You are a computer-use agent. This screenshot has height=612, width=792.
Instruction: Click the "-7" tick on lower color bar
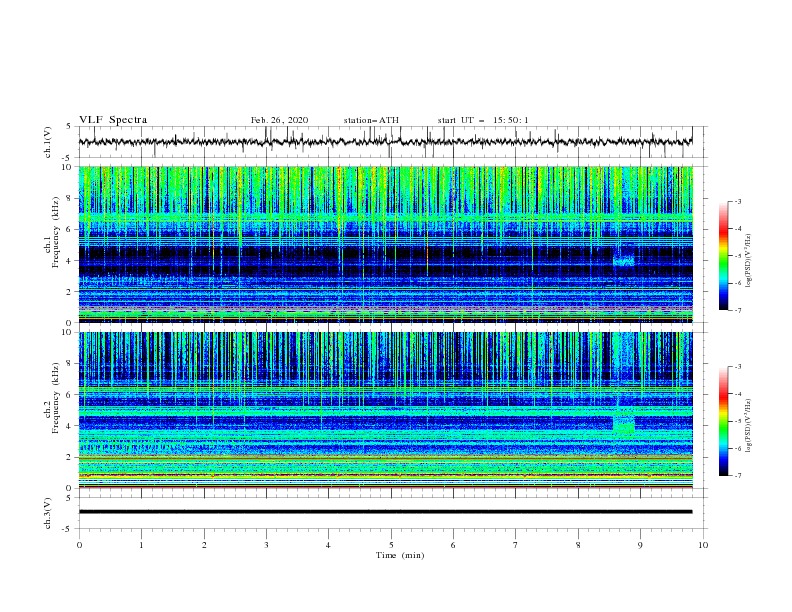(737, 476)
